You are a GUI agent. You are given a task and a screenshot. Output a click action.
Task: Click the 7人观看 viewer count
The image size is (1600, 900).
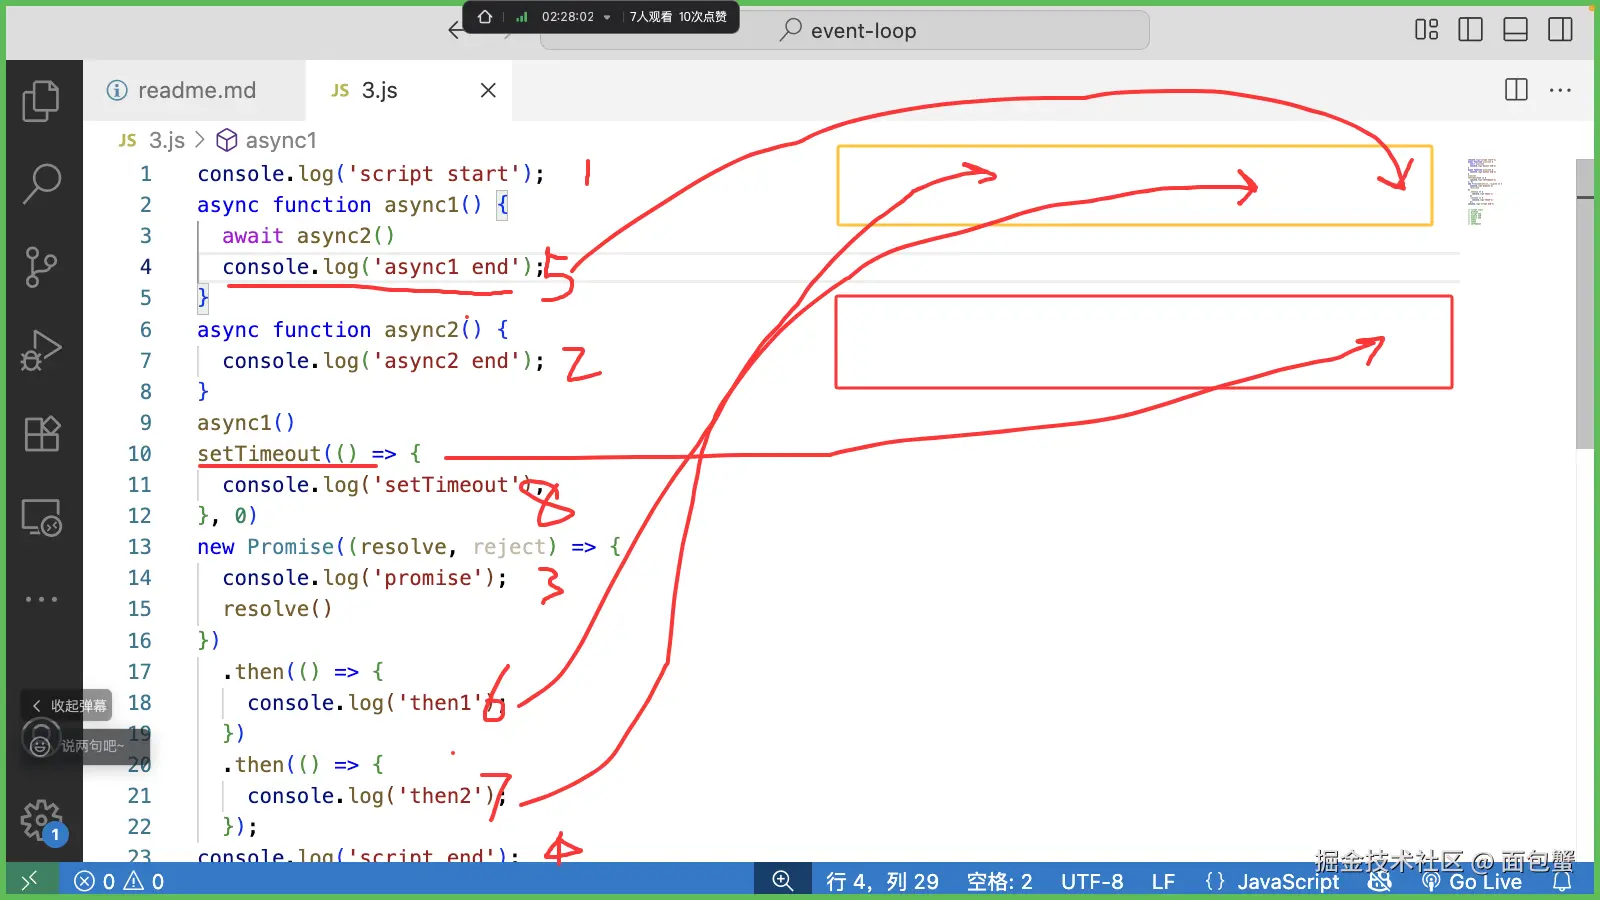[650, 17]
